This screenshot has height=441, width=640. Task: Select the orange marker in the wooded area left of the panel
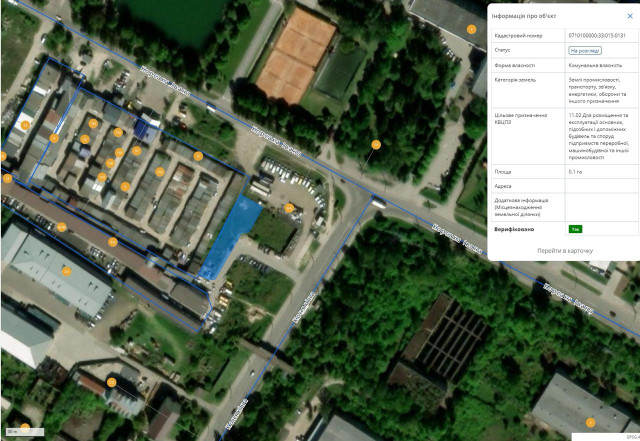tap(376, 145)
